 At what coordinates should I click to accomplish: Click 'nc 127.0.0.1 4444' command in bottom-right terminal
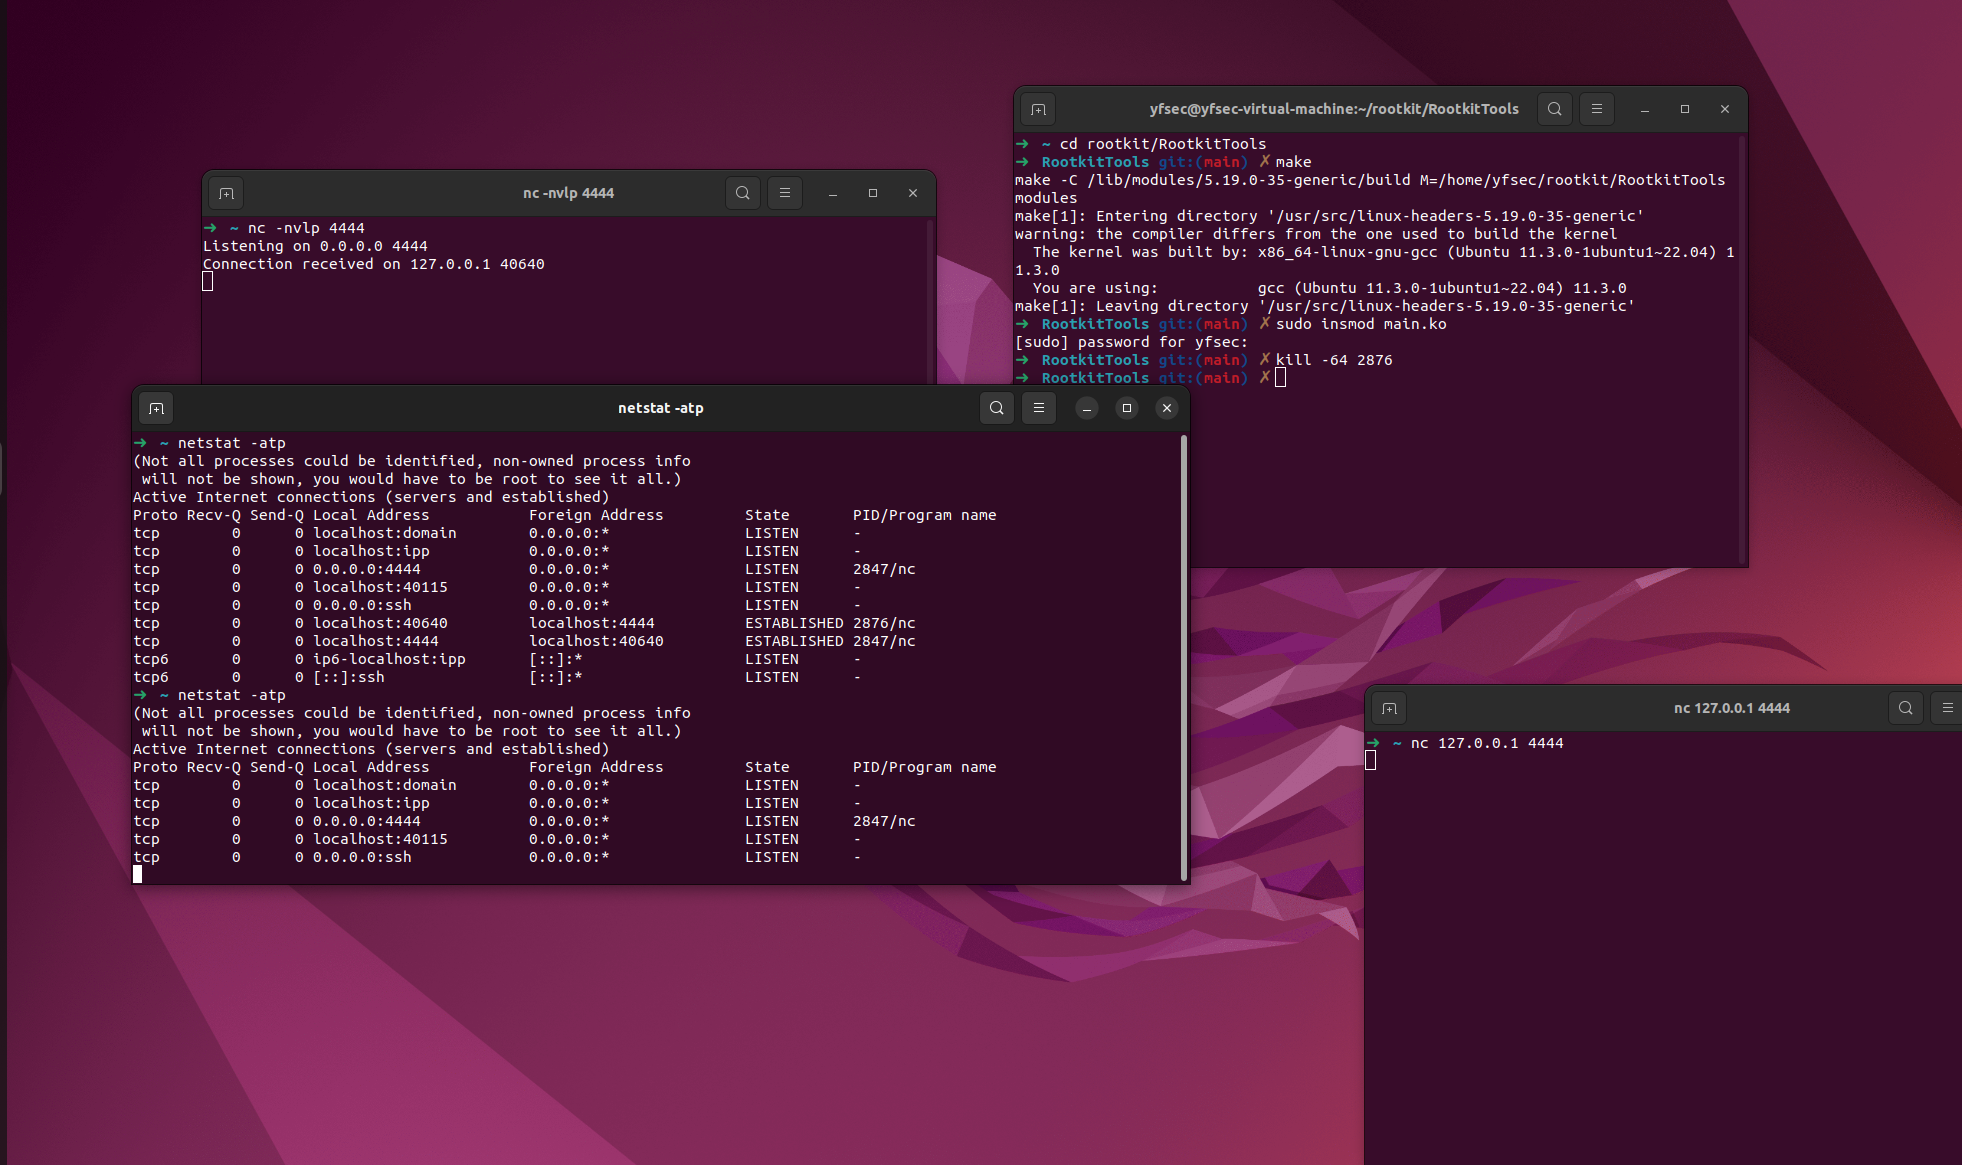point(1487,743)
